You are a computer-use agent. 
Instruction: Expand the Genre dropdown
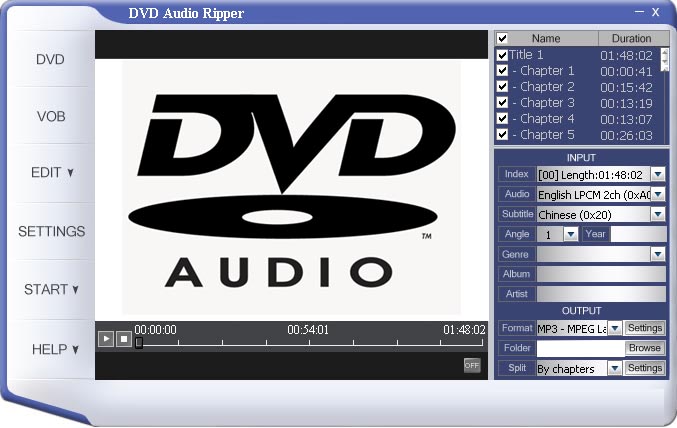point(658,254)
